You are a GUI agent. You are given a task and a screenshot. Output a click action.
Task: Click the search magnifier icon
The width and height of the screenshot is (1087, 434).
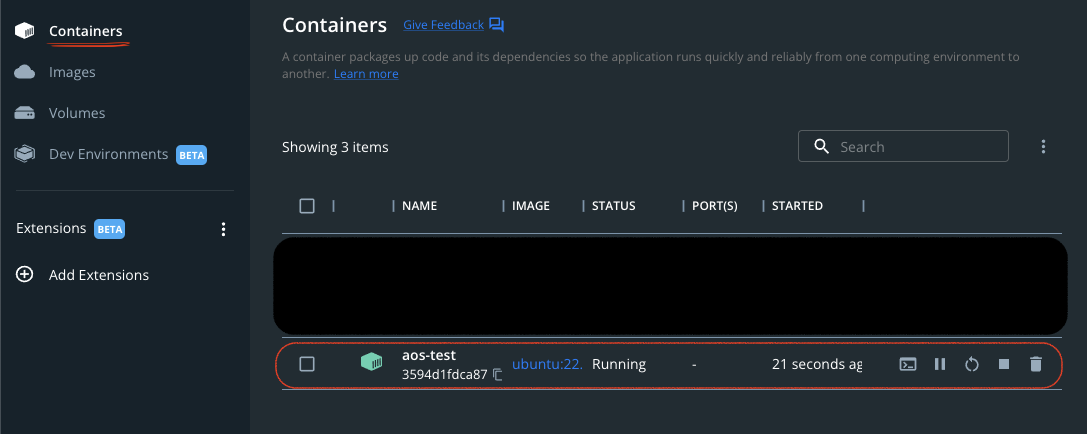click(821, 146)
